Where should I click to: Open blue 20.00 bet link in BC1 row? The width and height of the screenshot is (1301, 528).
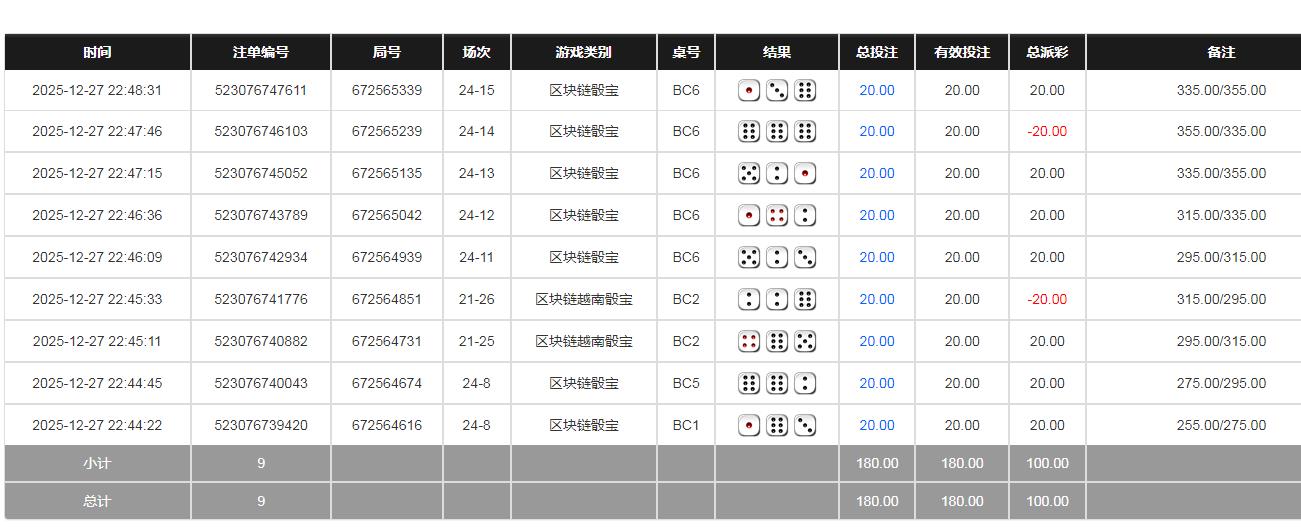coord(877,425)
